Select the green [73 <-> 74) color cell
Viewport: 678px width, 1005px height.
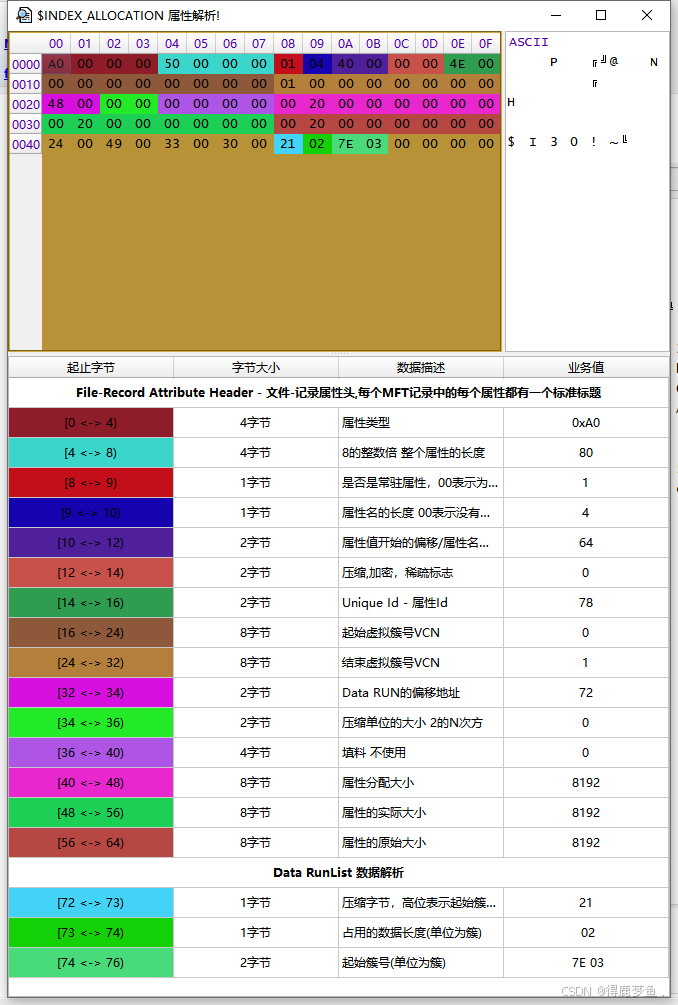91,933
